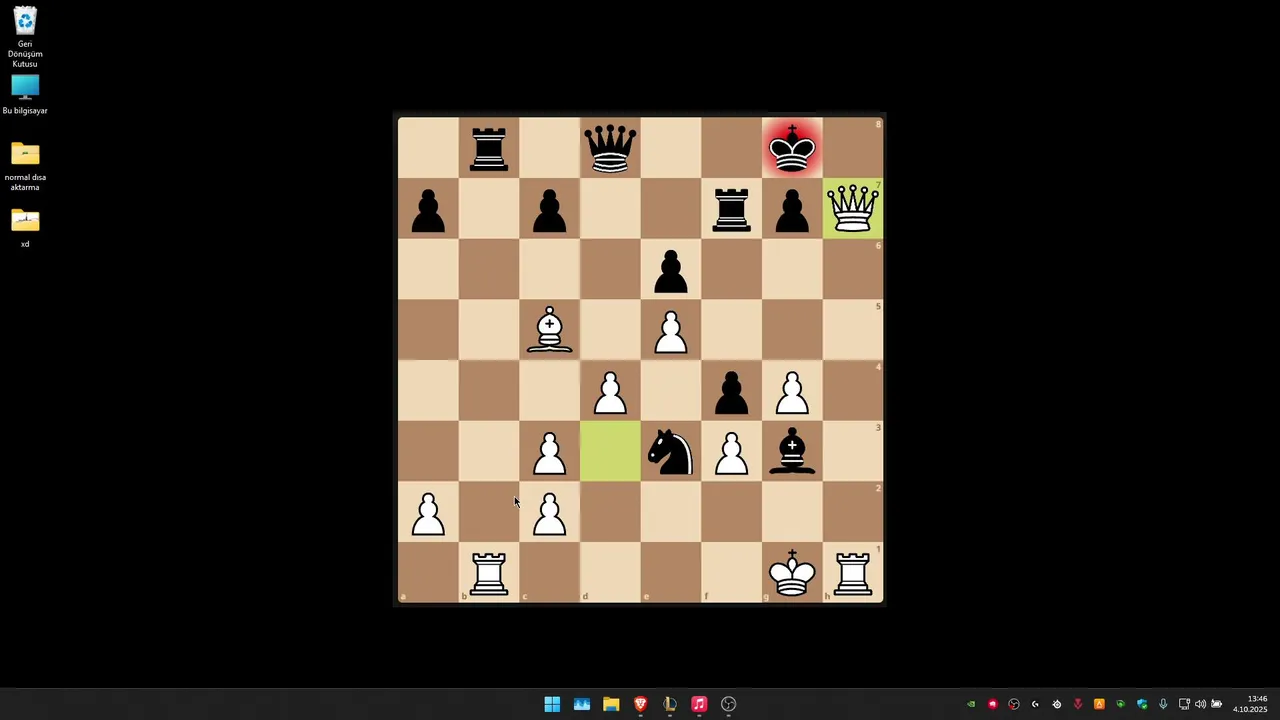Launch Brave browser from the taskbar
The width and height of the screenshot is (1280, 720).
[x=640, y=704]
